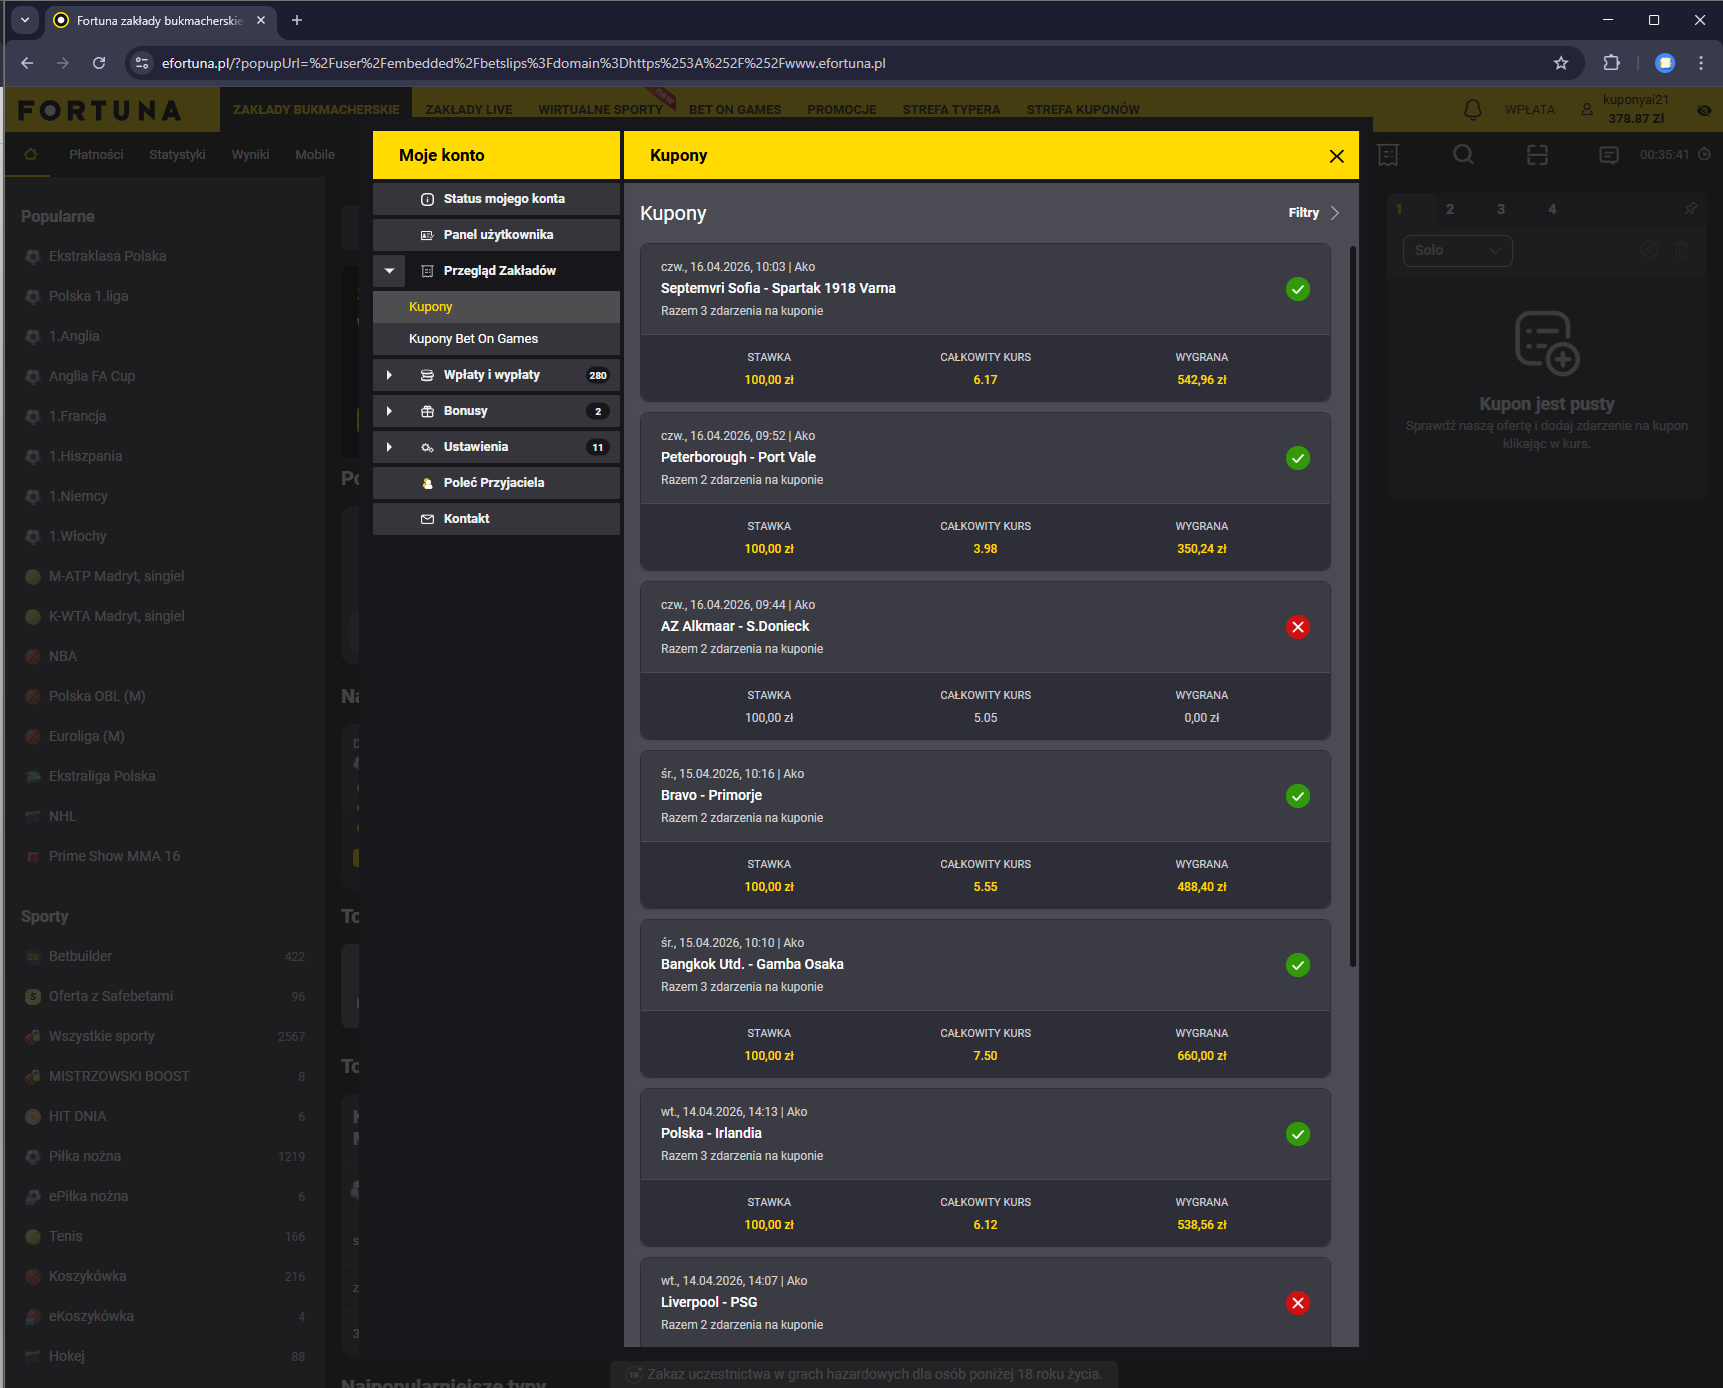This screenshot has width=1723, height=1388.
Task: Click the coupons list scrollbar
Action: [x=1353, y=606]
